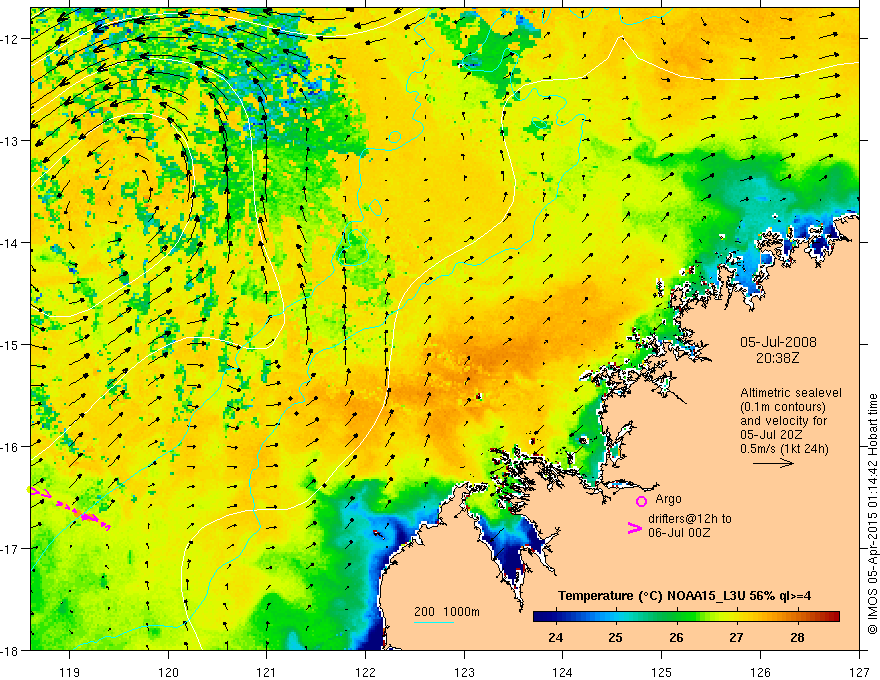Click the color bar value 28
The height and width of the screenshot is (680, 880).
point(797,637)
